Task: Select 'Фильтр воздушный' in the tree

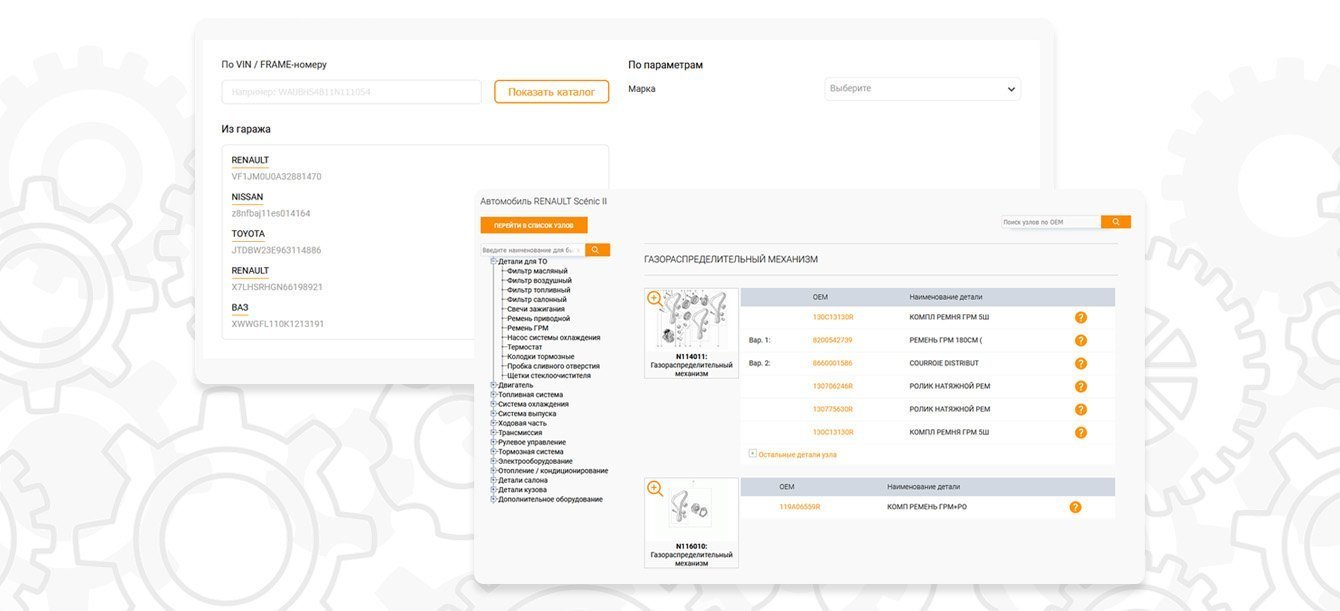Action: coord(539,281)
